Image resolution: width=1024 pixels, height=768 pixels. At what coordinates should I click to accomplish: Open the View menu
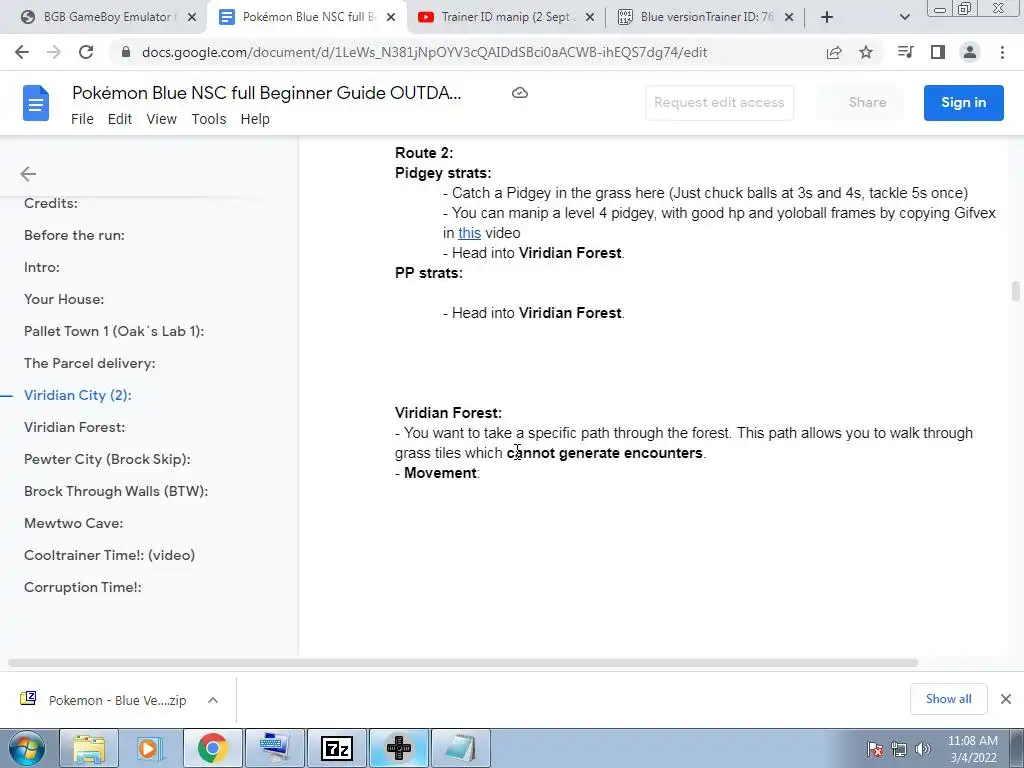pos(161,119)
